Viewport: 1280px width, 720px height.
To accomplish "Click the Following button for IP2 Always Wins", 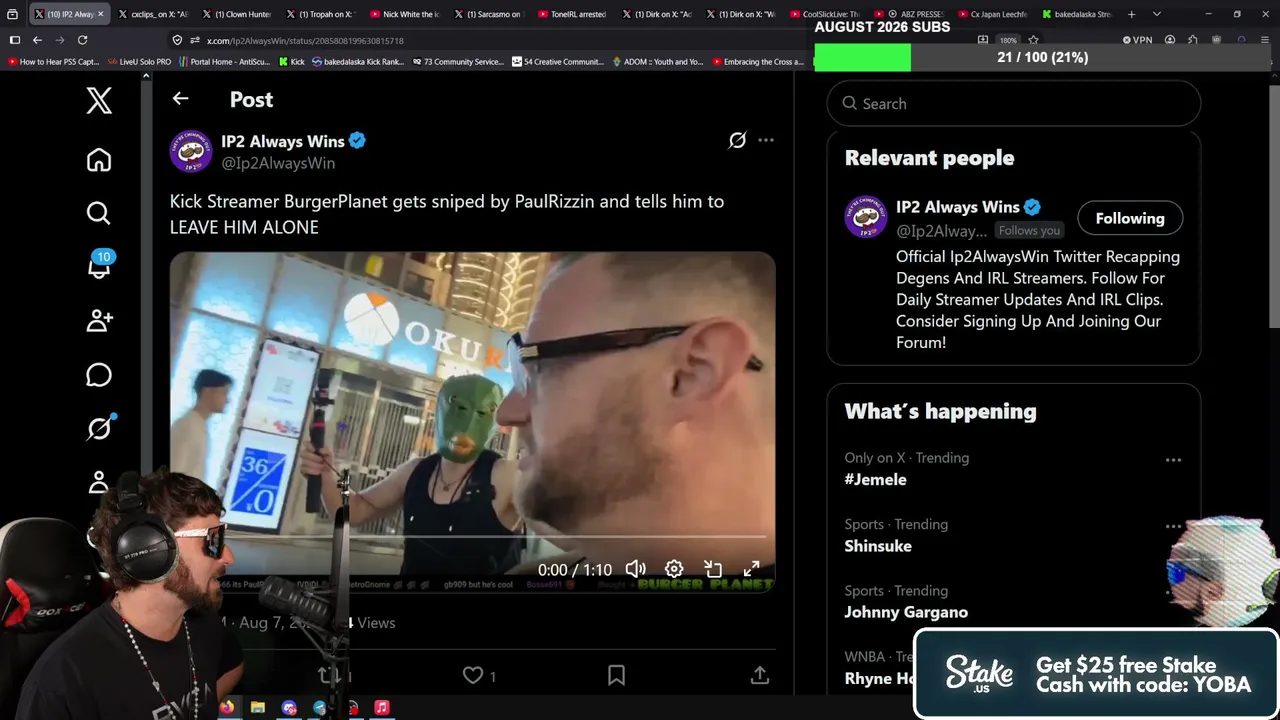I will (1130, 218).
